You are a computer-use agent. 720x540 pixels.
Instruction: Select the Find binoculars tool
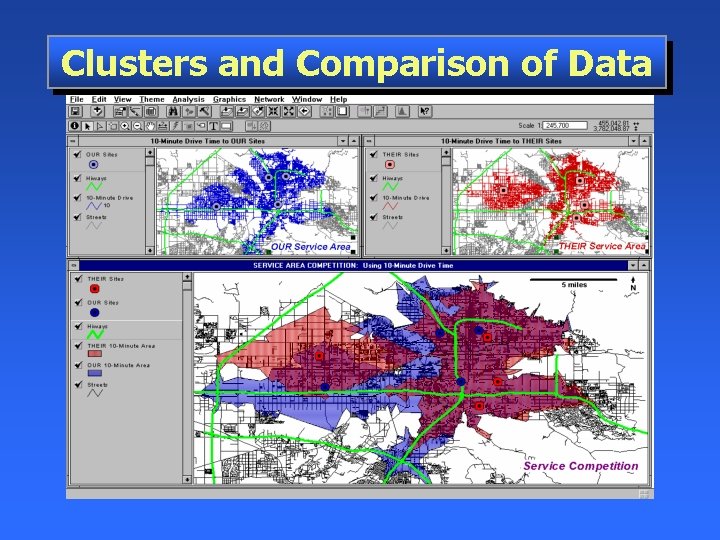pyautogui.click(x=173, y=111)
